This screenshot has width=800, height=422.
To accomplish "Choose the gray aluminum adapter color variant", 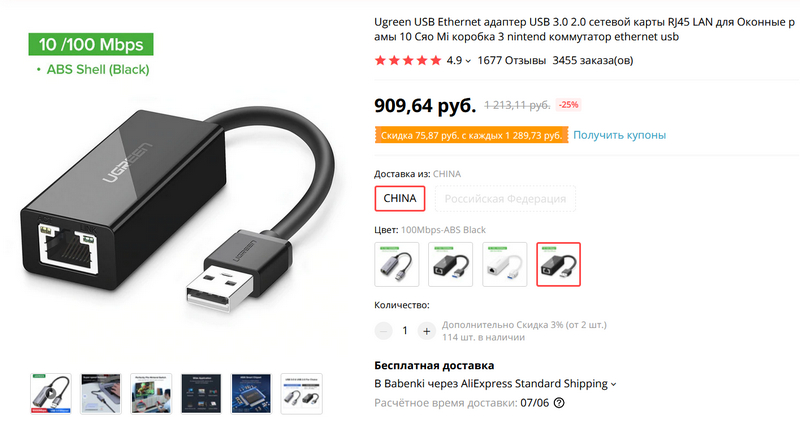I will tap(397, 264).
